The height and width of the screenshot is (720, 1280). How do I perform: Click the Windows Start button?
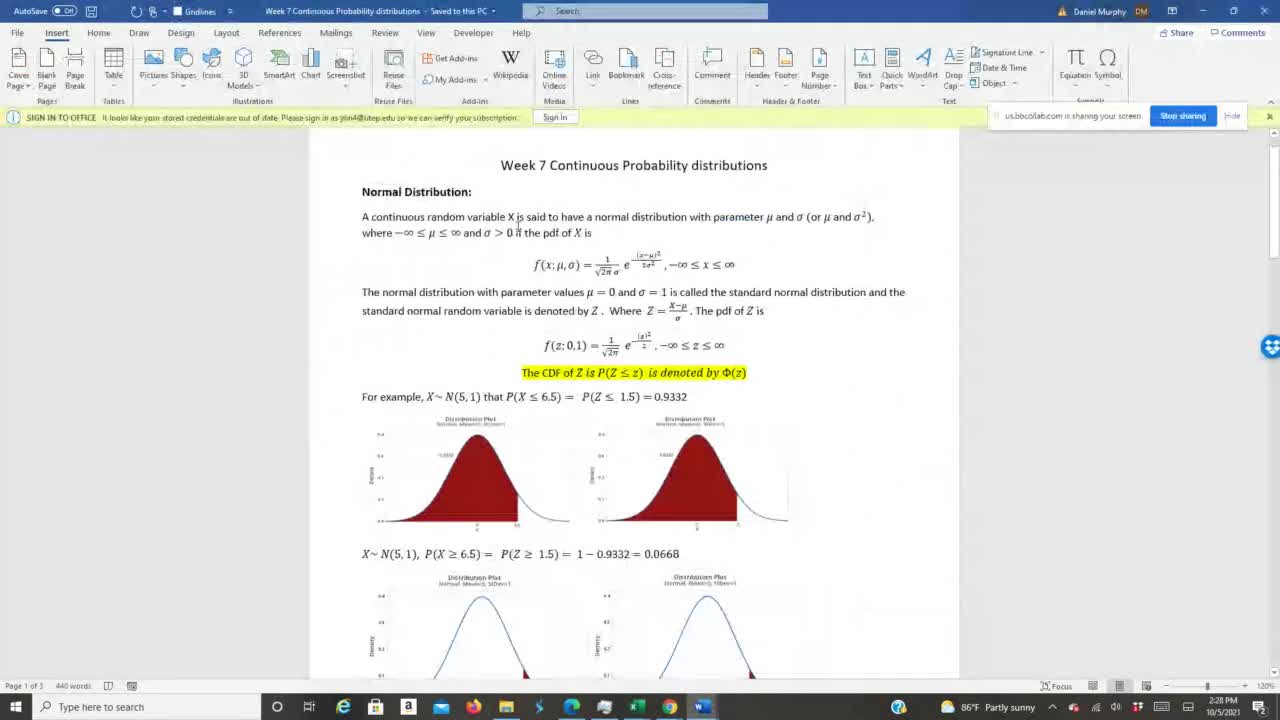(x=16, y=707)
